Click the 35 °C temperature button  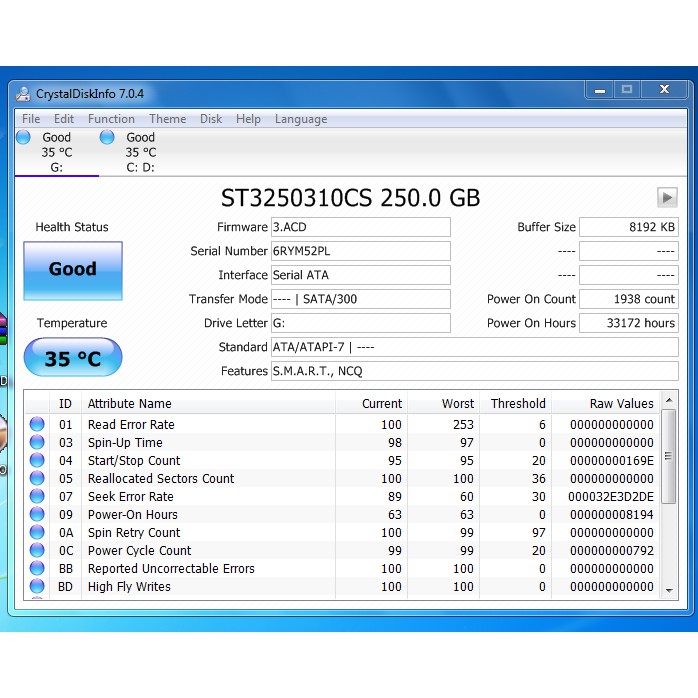(x=73, y=358)
